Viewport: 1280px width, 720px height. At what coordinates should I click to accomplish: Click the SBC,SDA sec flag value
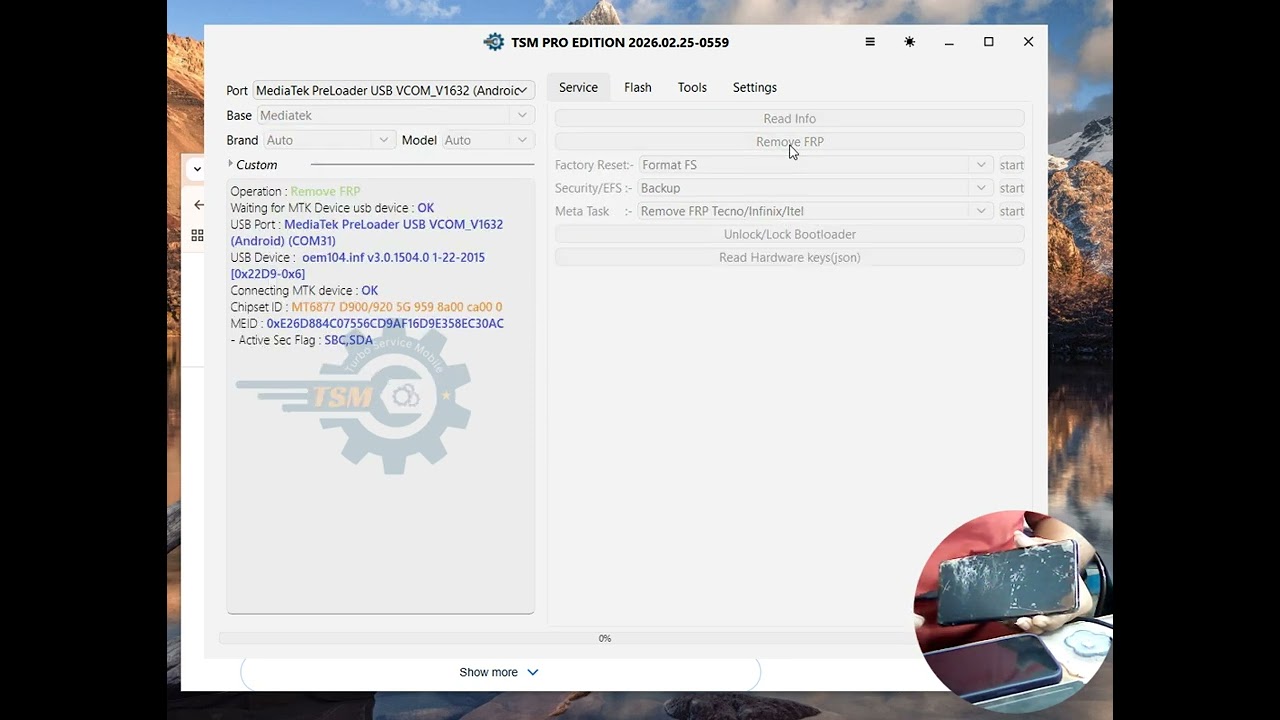point(348,340)
